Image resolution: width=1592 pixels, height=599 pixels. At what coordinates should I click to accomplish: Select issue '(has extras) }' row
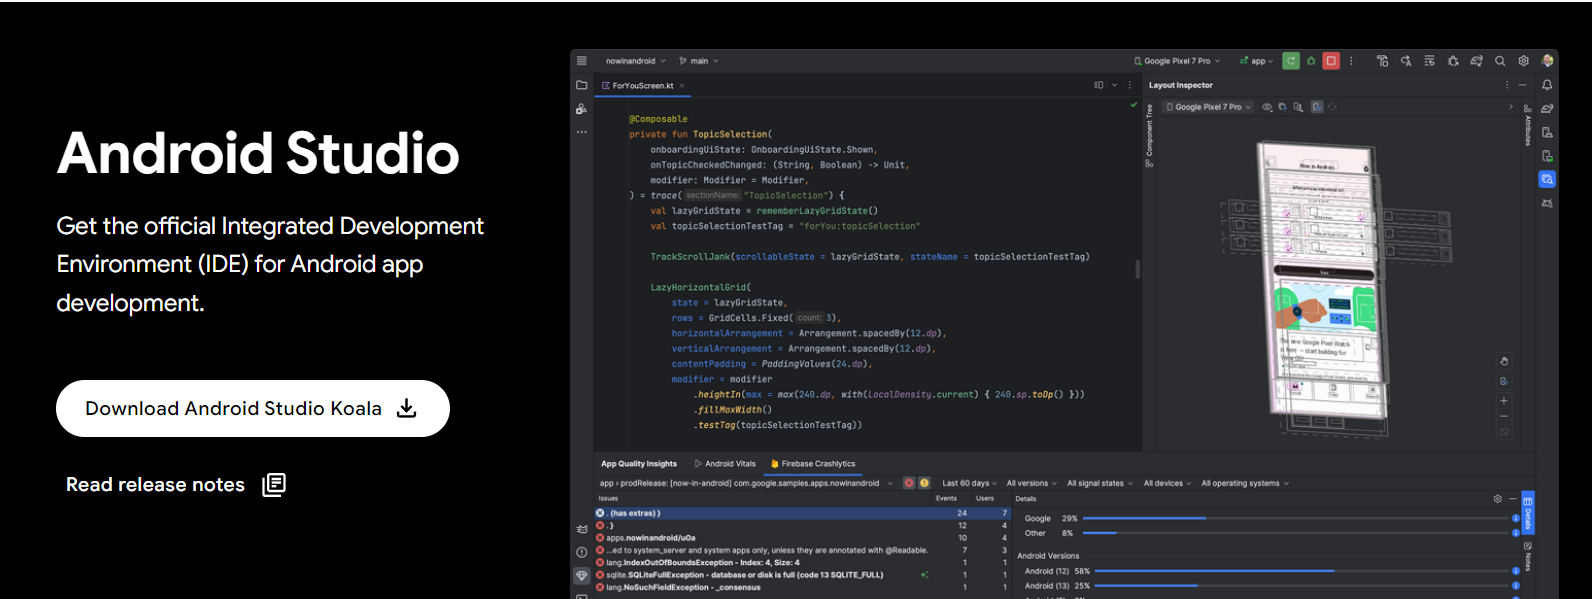(803, 513)
